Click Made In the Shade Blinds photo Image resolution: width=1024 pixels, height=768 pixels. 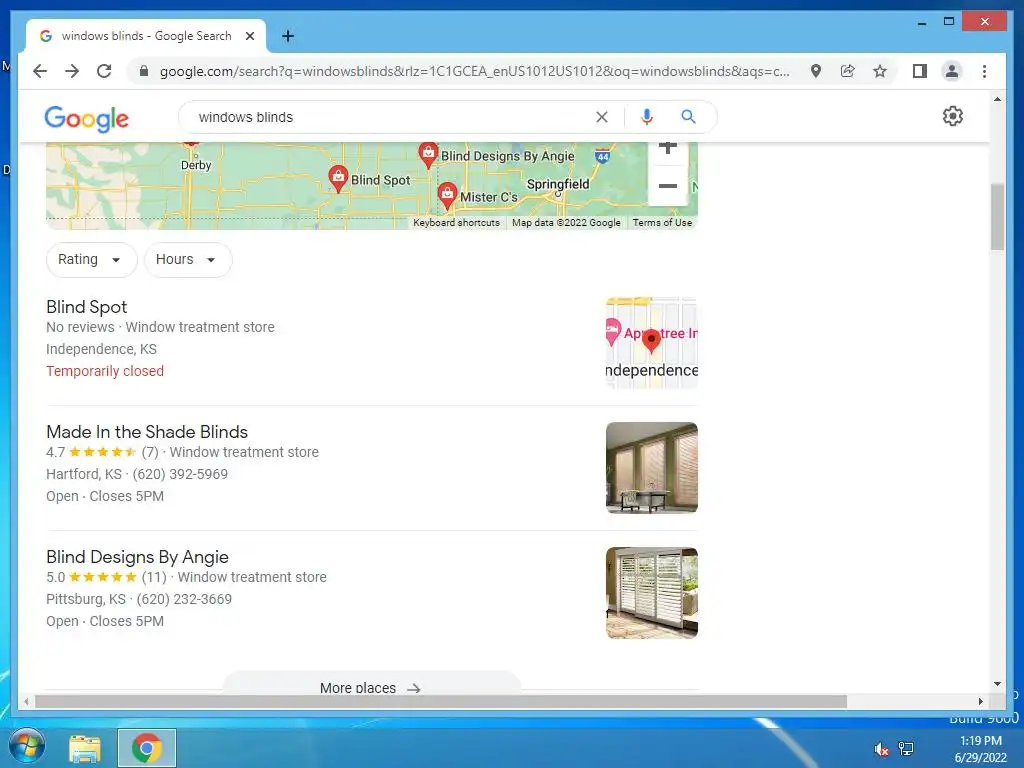652,468
